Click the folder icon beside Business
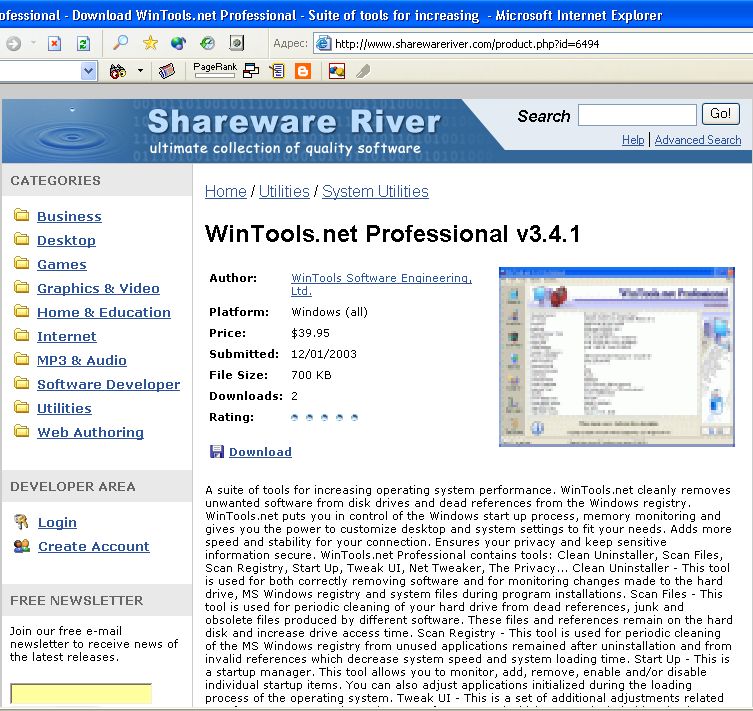Screen dimensions: 753x711 [22, 215]
